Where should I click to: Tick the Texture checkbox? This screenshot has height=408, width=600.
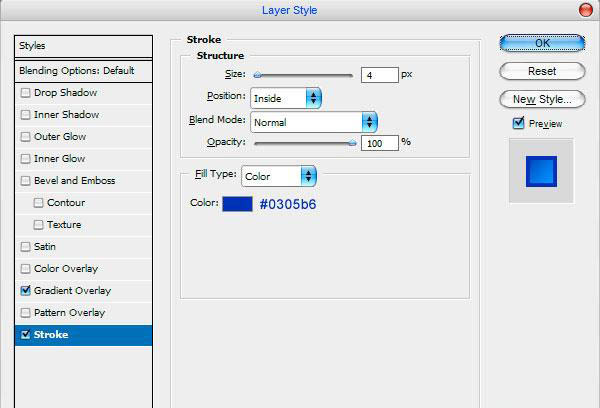coord(38,225)
